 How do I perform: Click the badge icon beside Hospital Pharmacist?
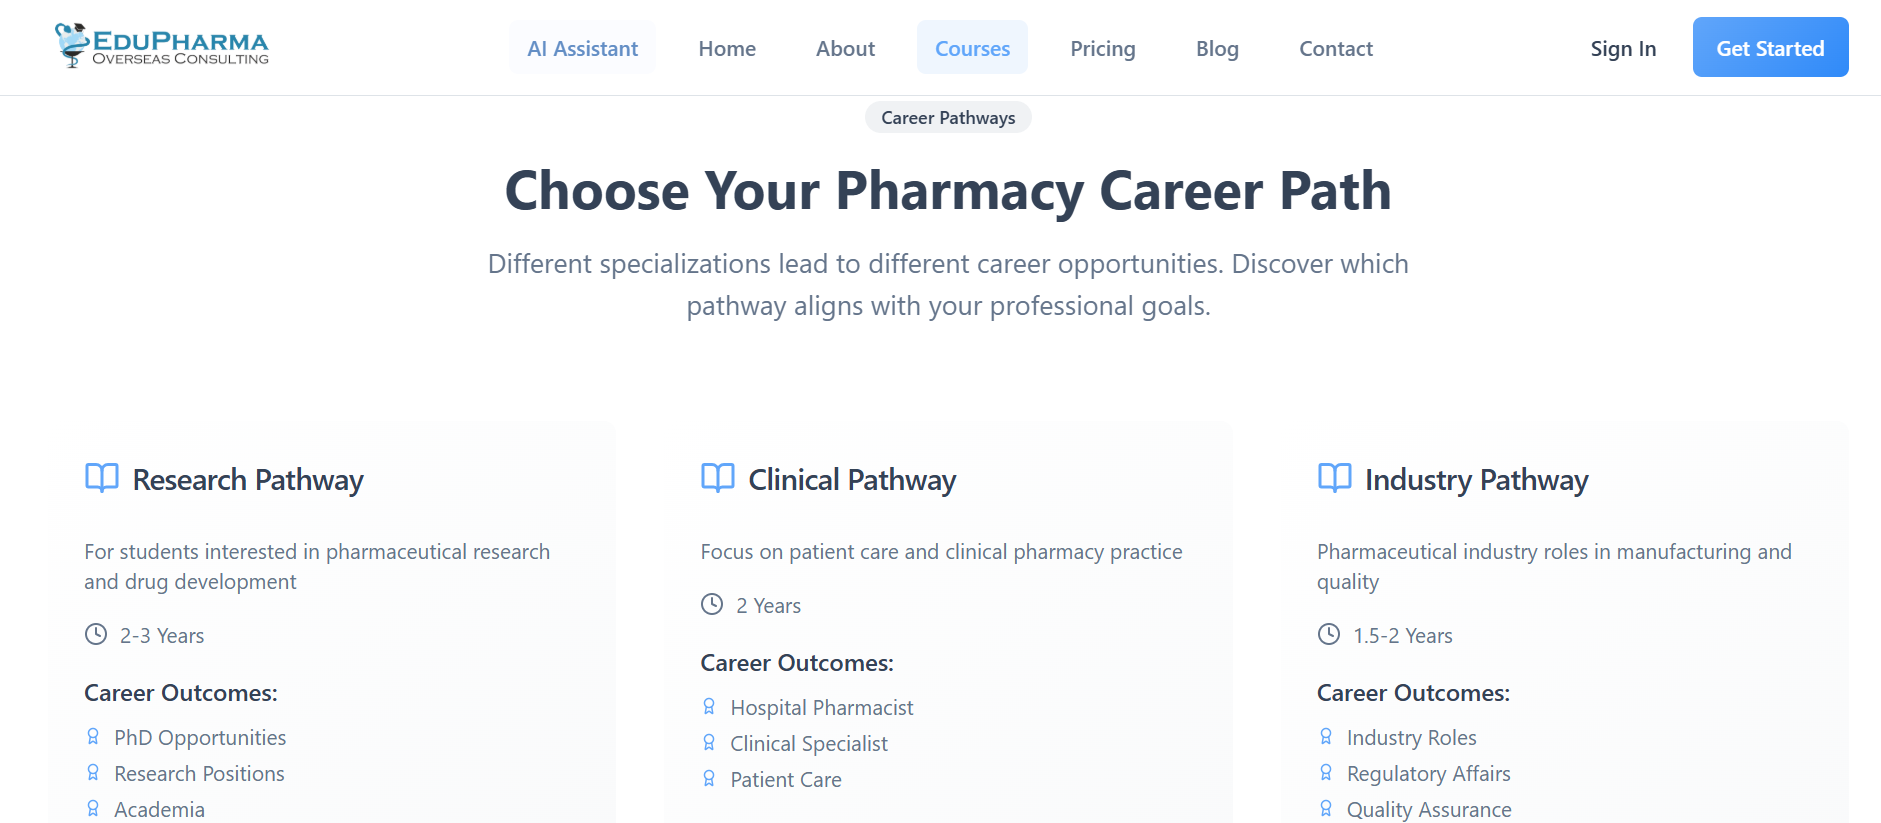point(709,706)
